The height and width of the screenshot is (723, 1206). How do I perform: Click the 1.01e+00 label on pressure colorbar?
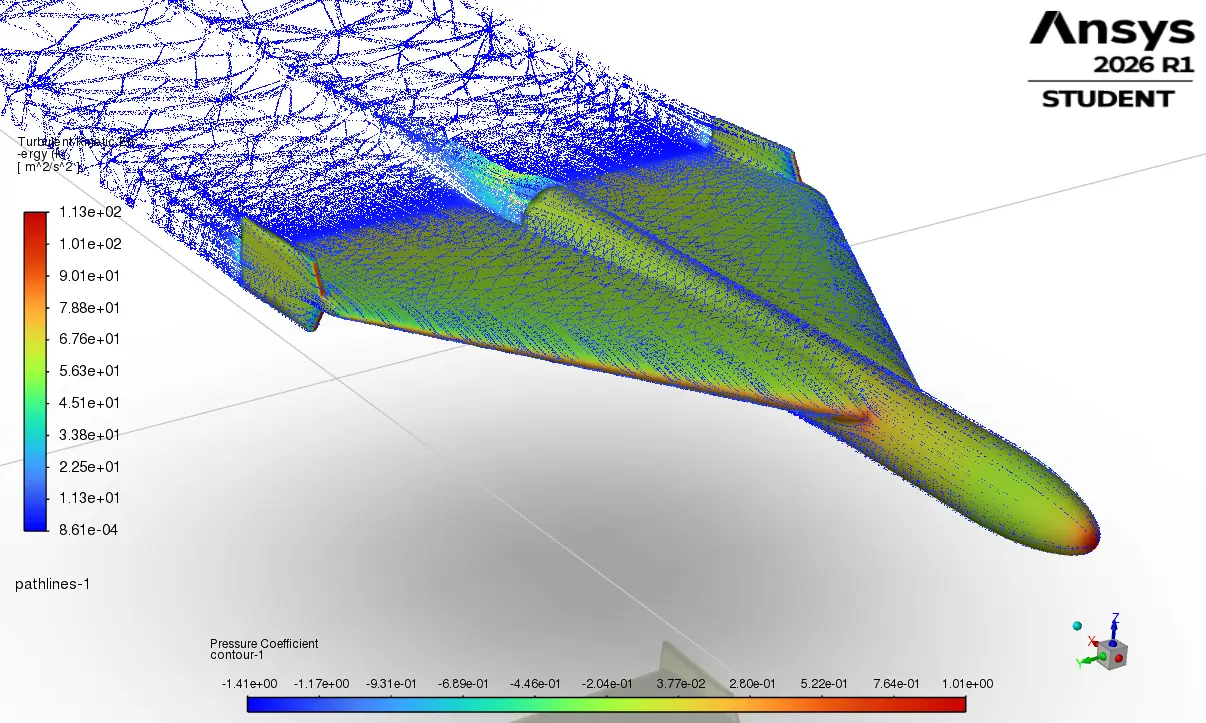point(966,683)
